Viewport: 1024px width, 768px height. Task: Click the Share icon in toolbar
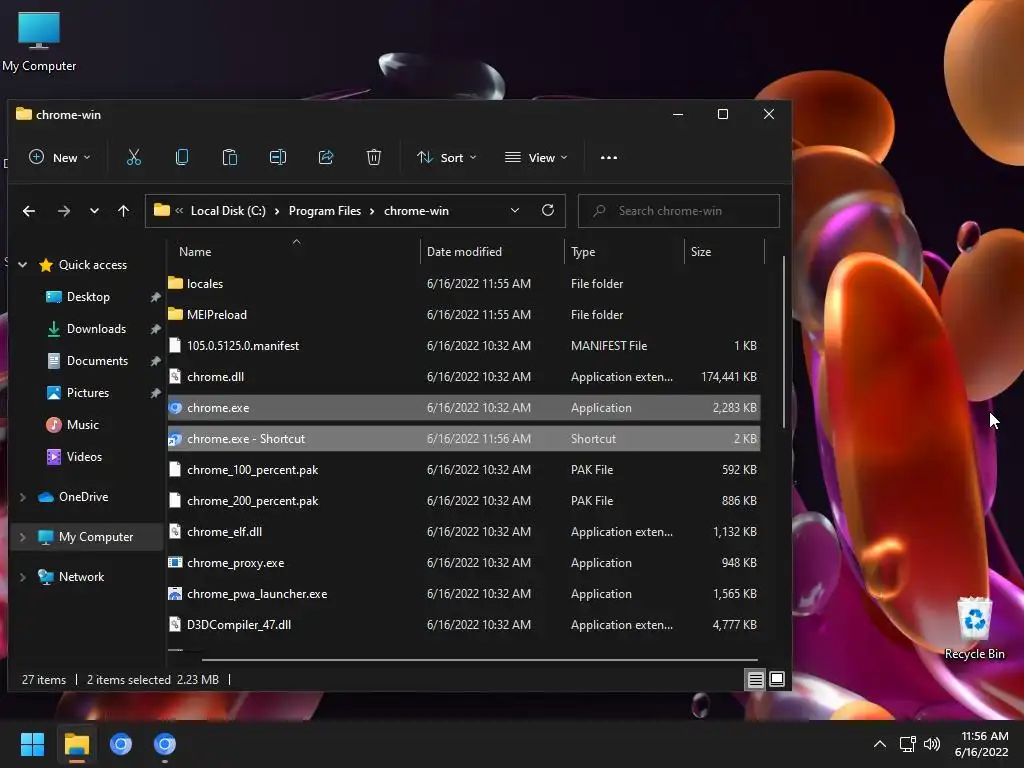[x=326, y=157]
